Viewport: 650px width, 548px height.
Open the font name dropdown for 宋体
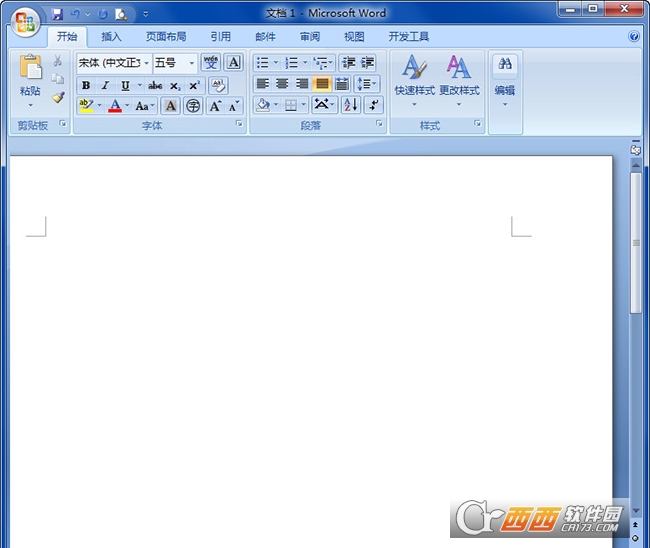[x=146, y=63]
